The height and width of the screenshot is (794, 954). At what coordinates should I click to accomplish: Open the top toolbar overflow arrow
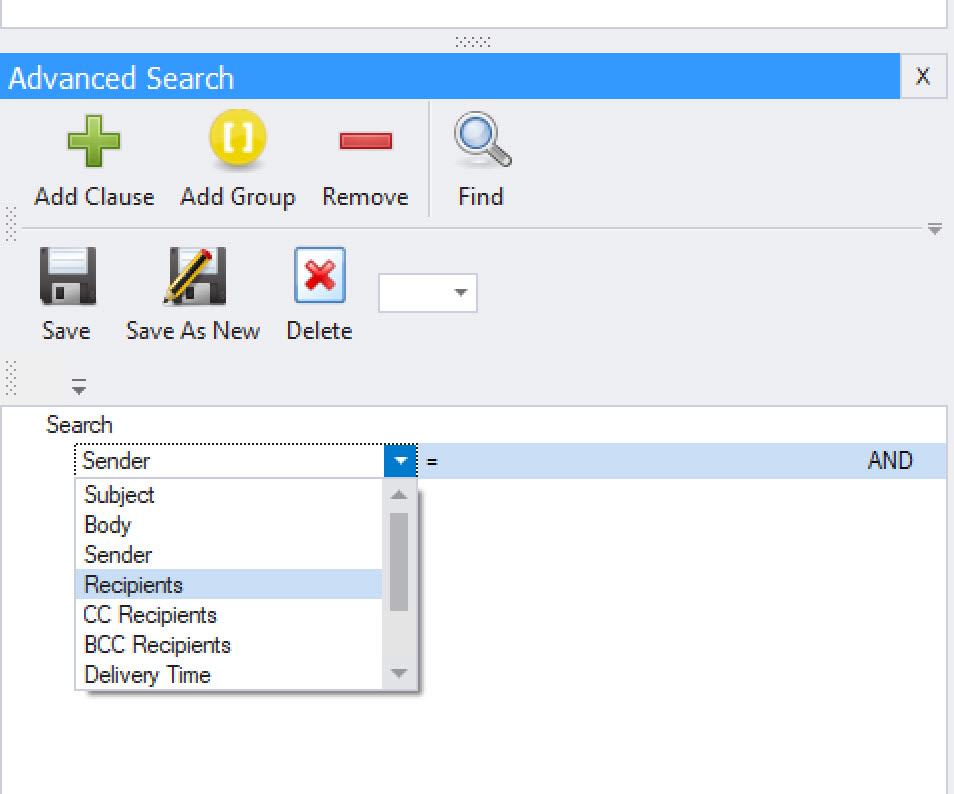tap(935, 229)
